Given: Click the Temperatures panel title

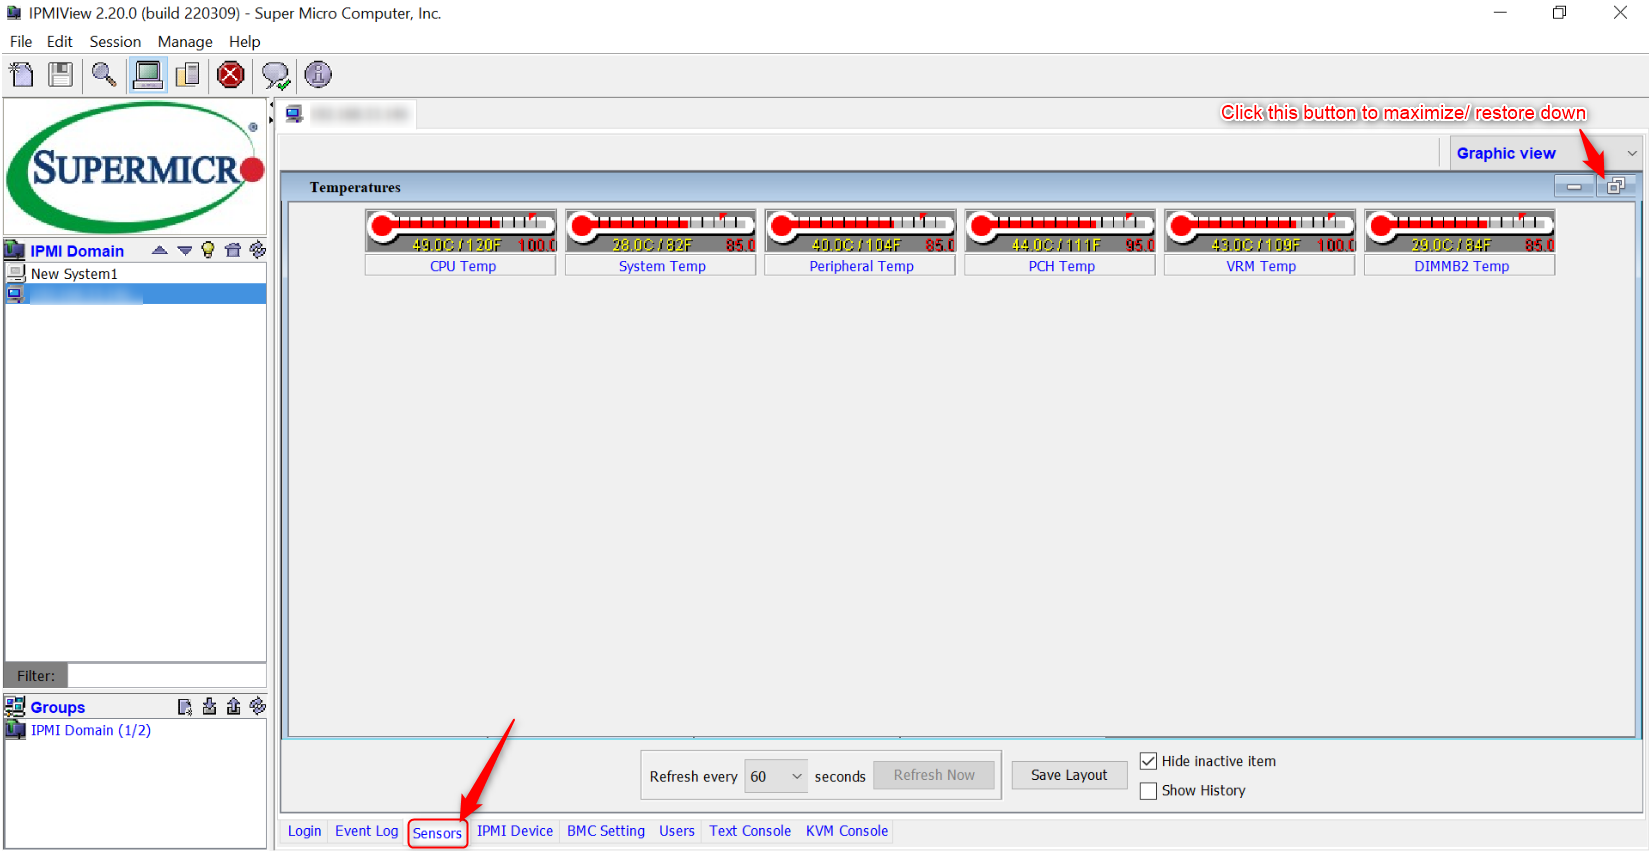Looking at the screenshot, I should pyautogui.click(x=355, y=187).
